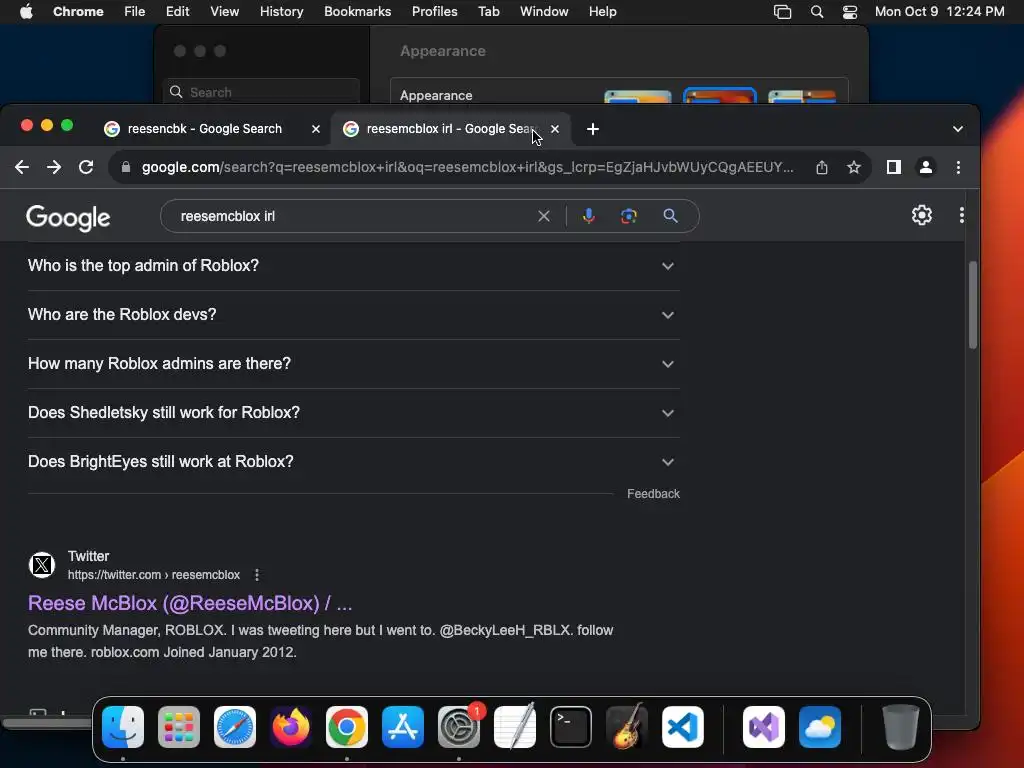Open Chrome three-dot menu
Image resolution: width=1024 pixels, height=768 pixels.
coord(958,167)
